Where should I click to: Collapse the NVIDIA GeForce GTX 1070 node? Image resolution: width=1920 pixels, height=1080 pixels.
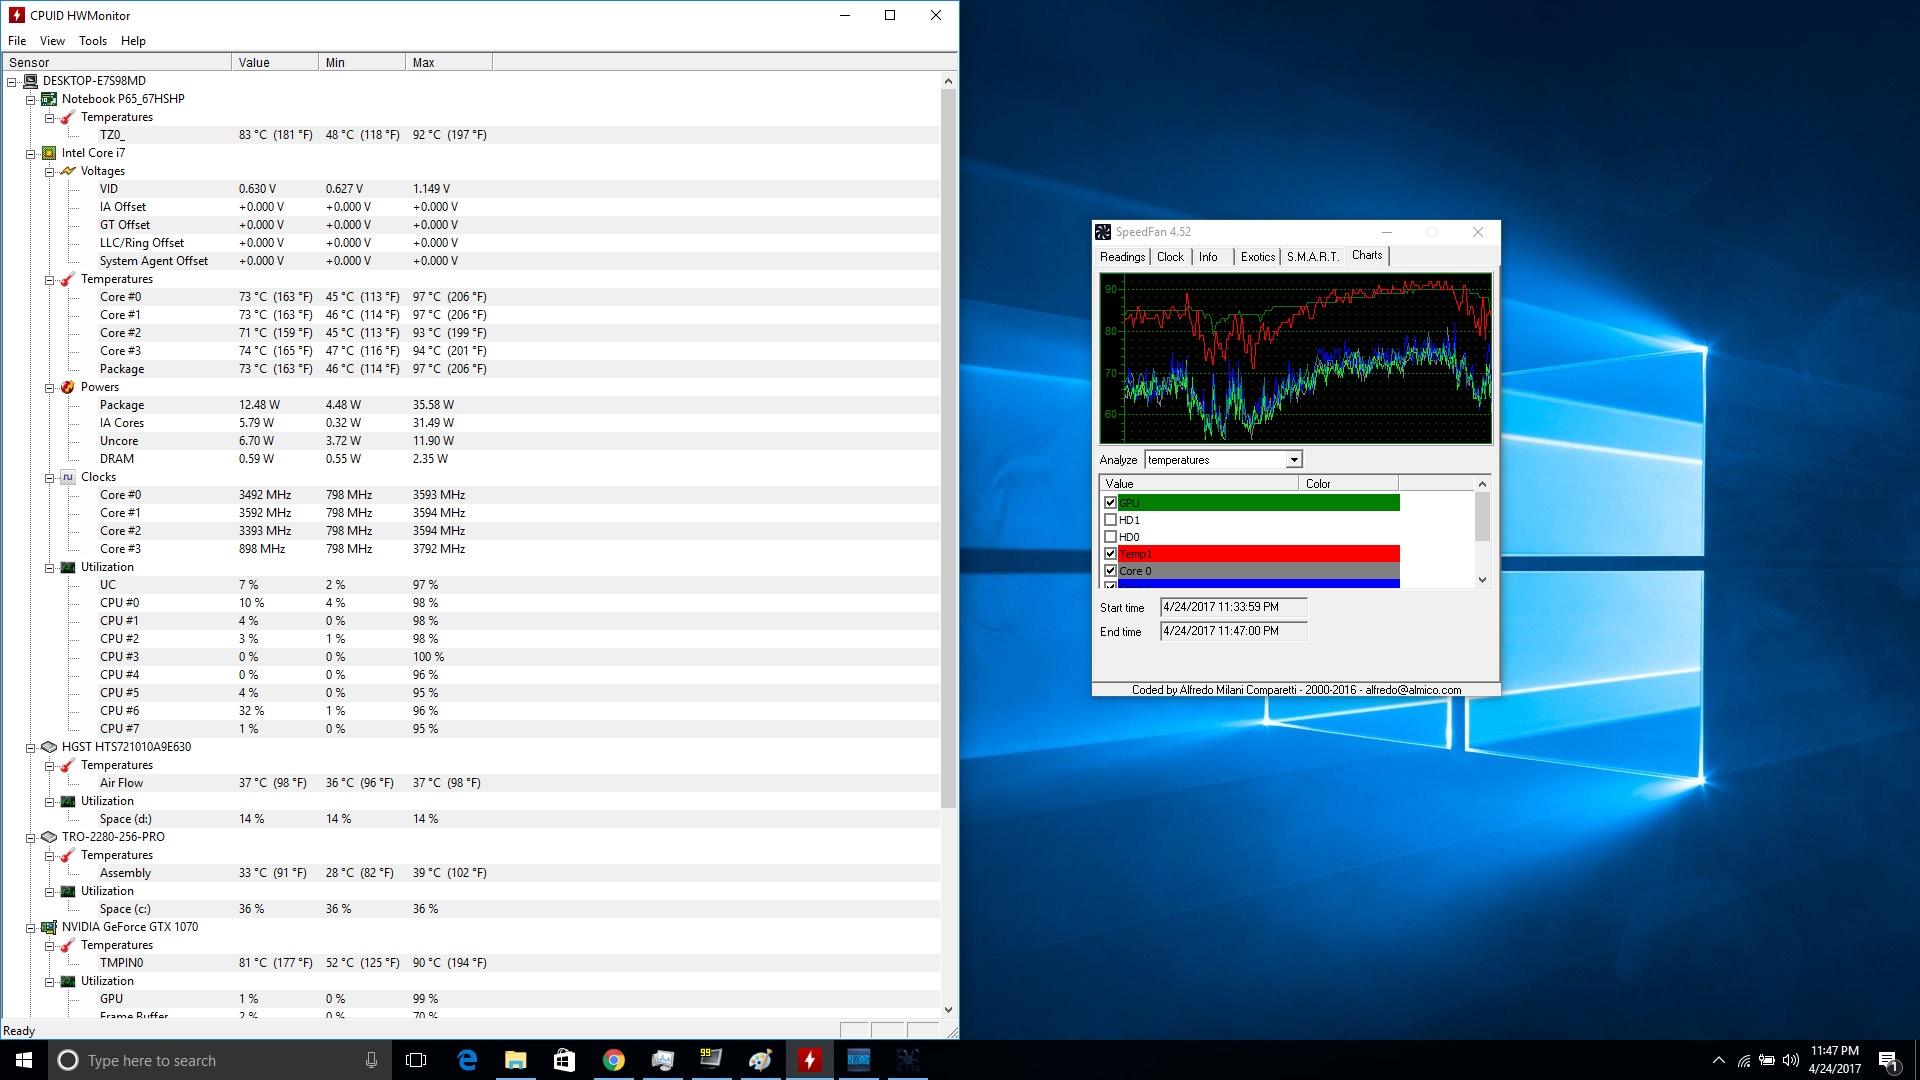[x=31, y=928]
